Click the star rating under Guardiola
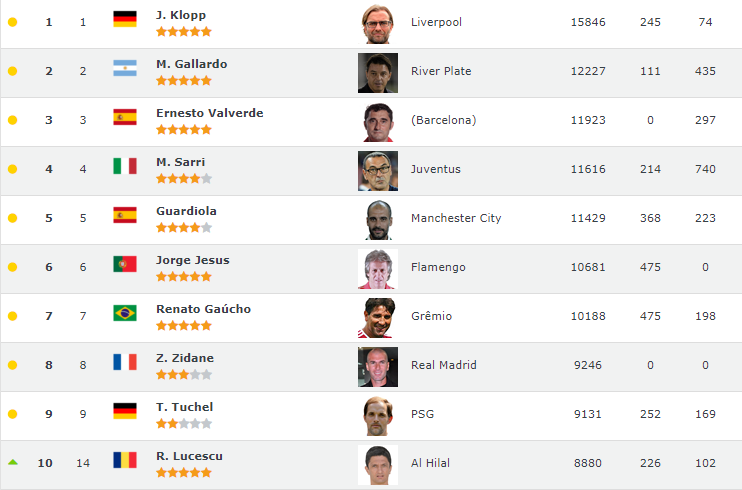 pyautogui.click(x=184, y=228)
